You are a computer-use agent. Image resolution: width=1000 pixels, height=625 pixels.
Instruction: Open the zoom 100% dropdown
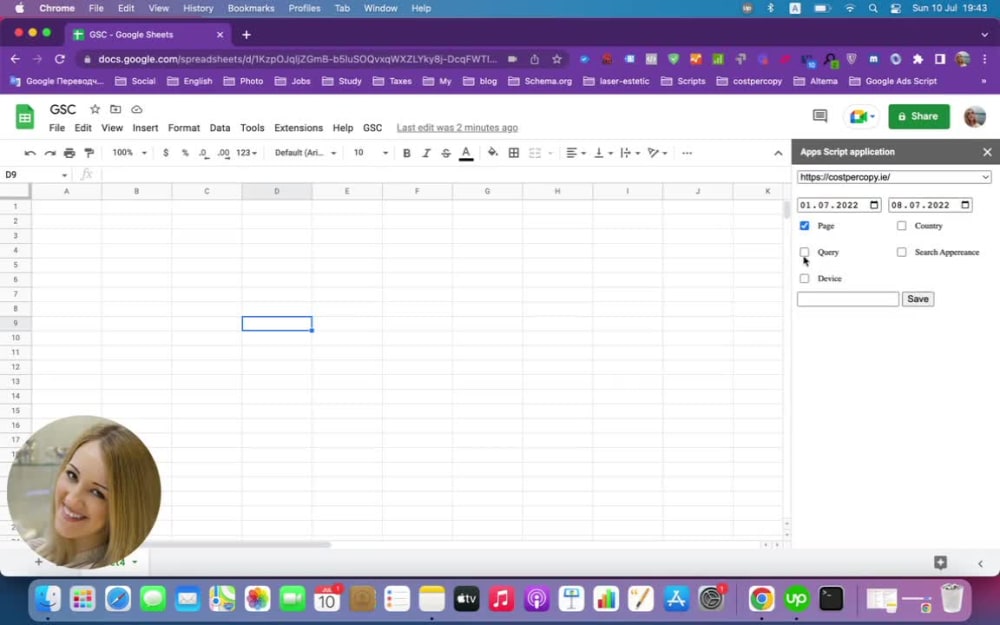(129, 153)
